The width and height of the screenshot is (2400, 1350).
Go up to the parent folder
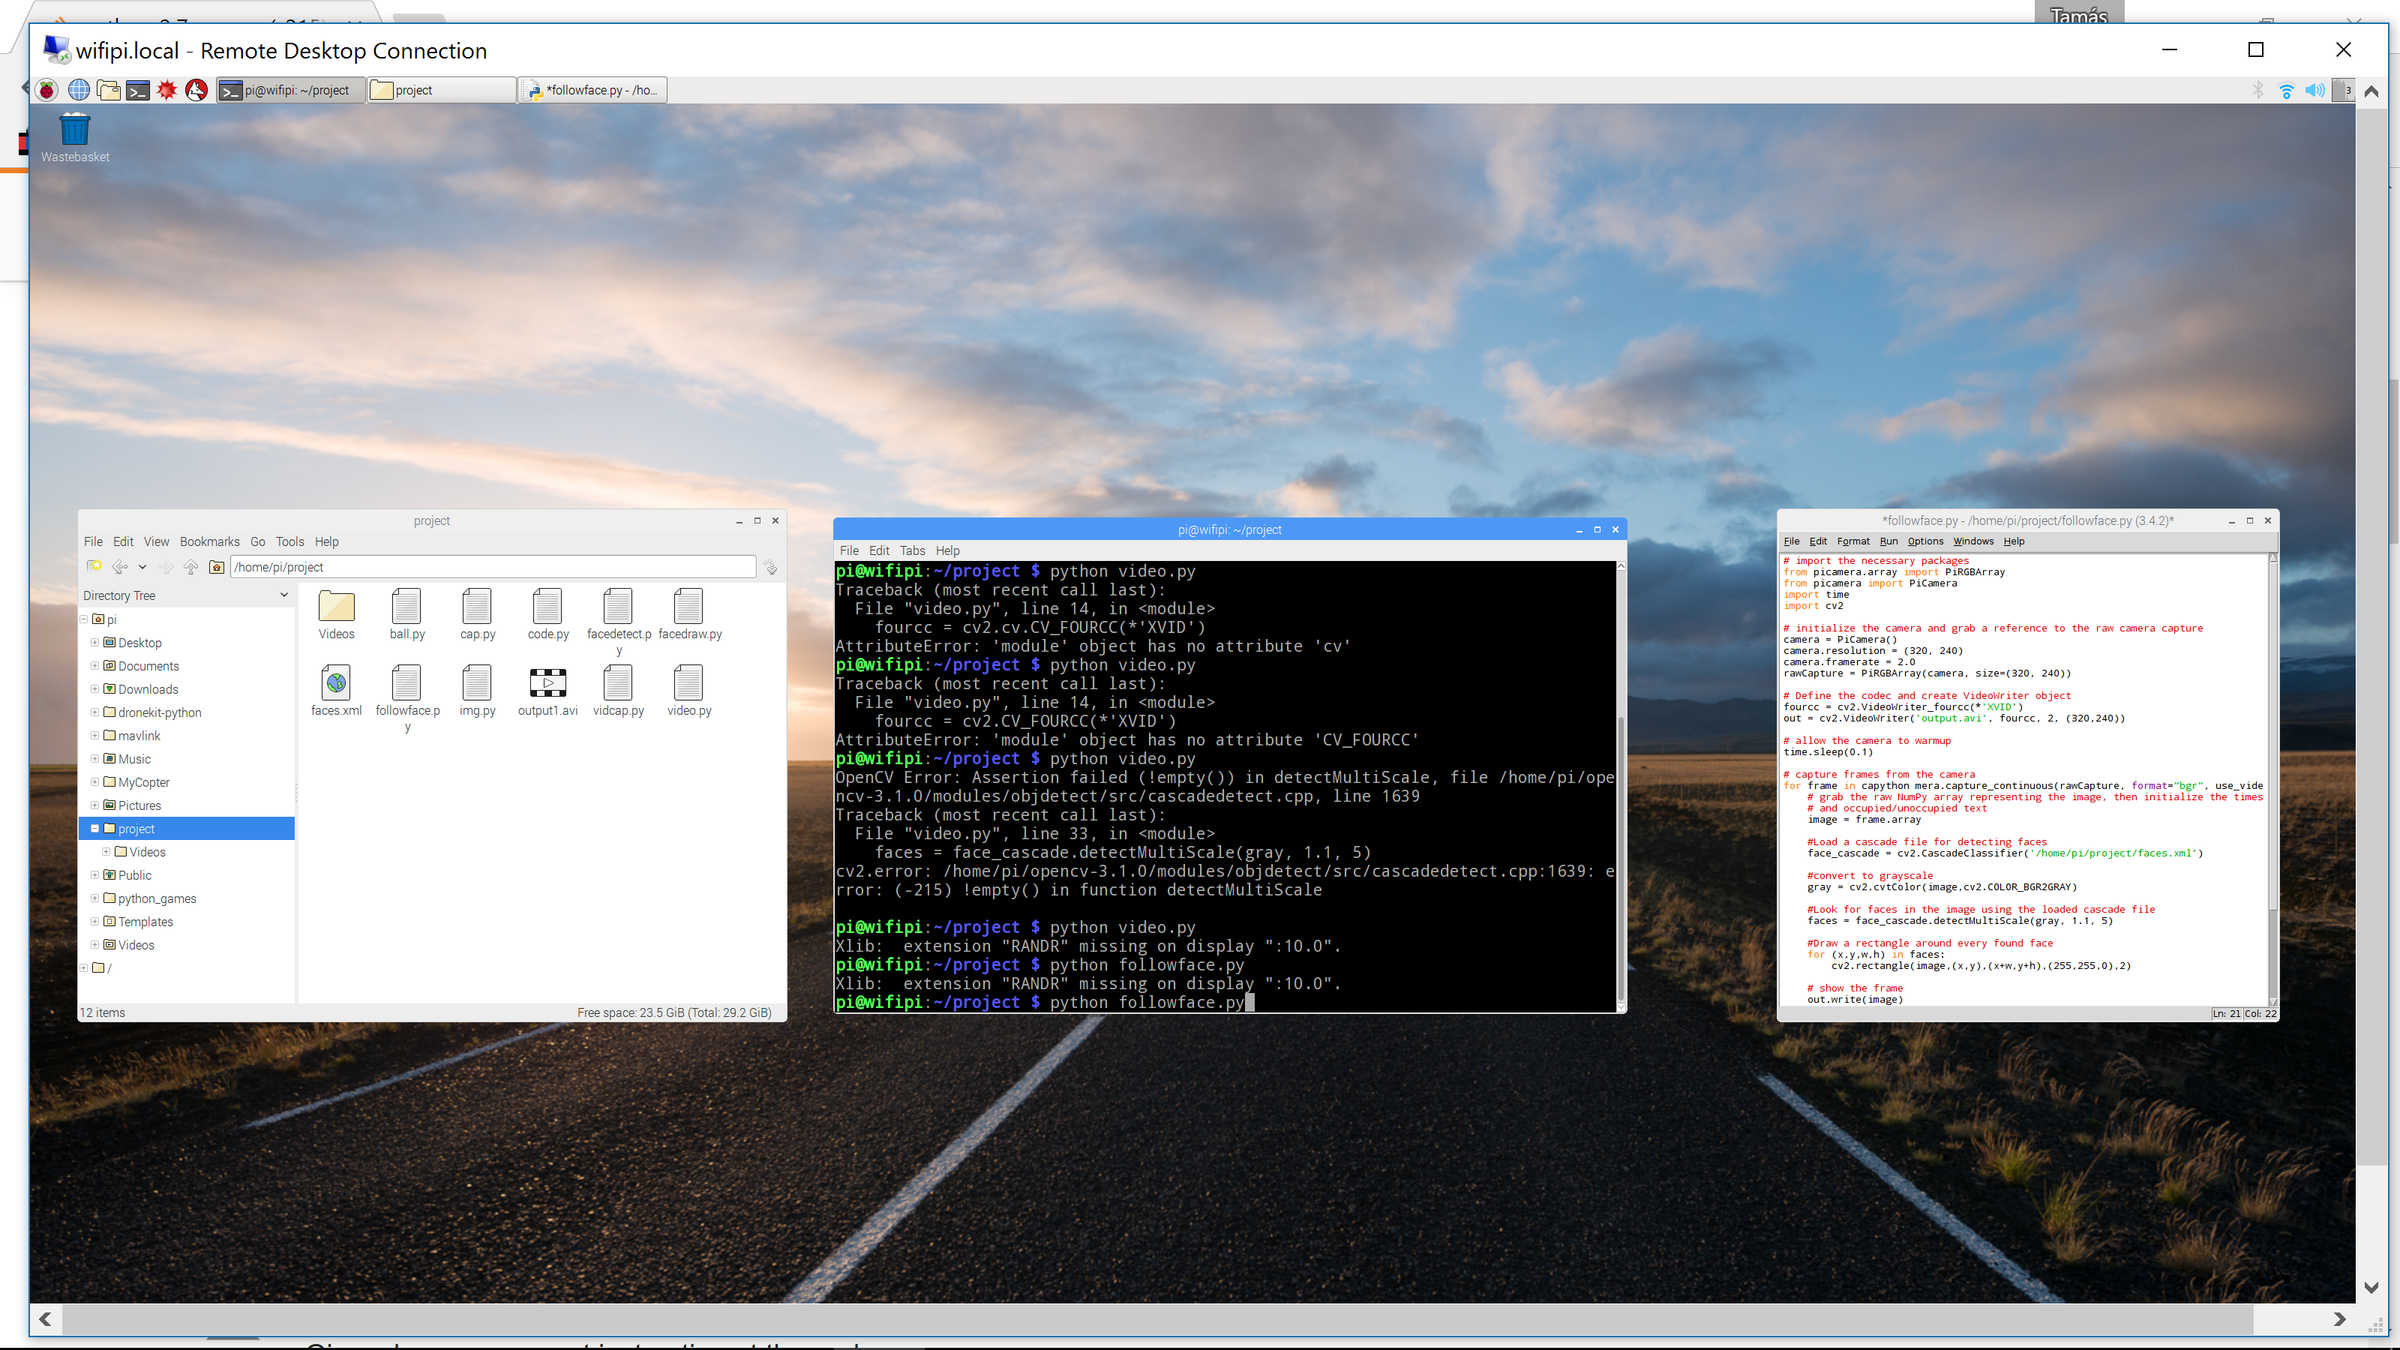pos(190,567)
